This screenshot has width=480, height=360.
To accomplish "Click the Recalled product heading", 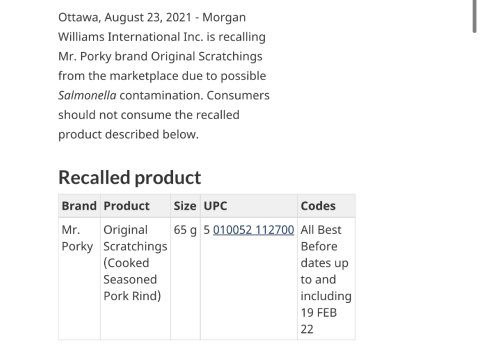I will pyautogui.click(x=130, y=177).
